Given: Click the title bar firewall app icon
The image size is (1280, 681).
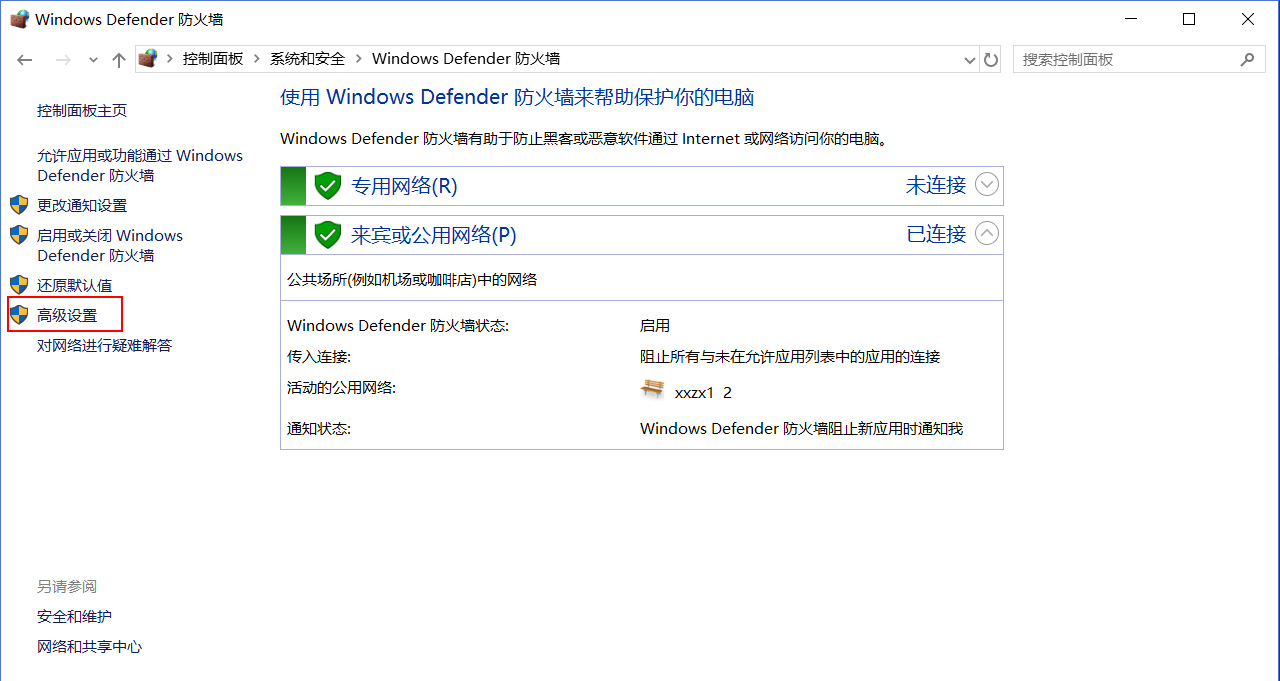Looking at the screenshot, I should (x=19, y=19).
